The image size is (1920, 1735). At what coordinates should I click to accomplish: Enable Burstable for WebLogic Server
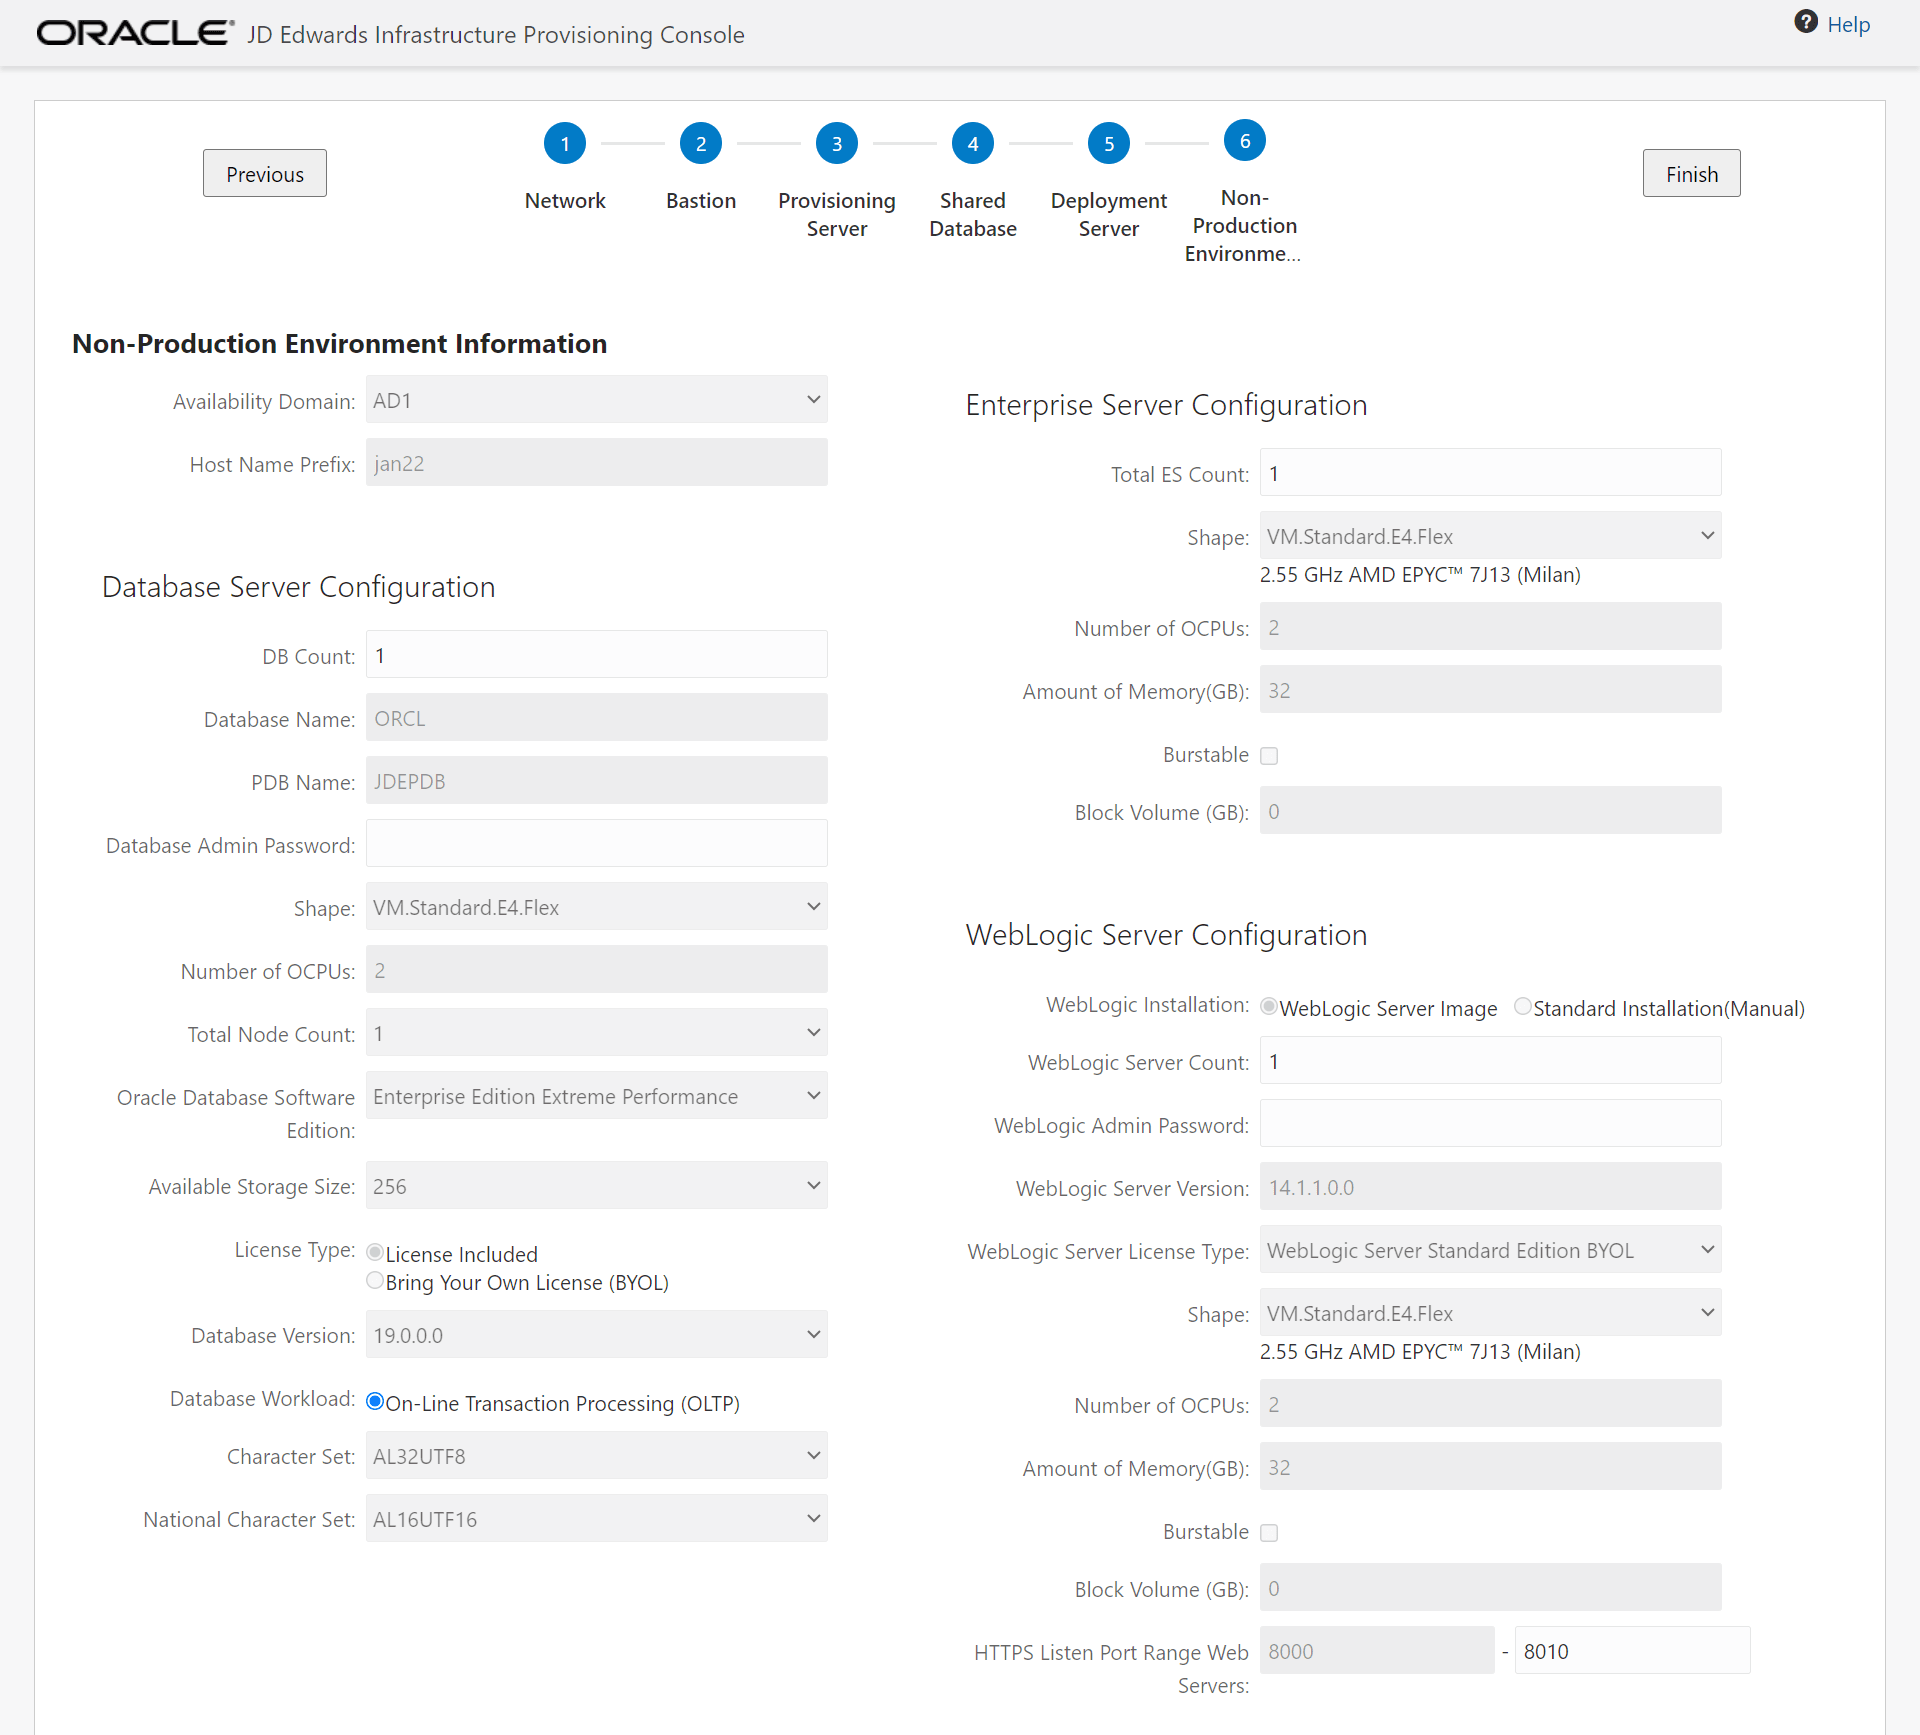point(1269,1533)
